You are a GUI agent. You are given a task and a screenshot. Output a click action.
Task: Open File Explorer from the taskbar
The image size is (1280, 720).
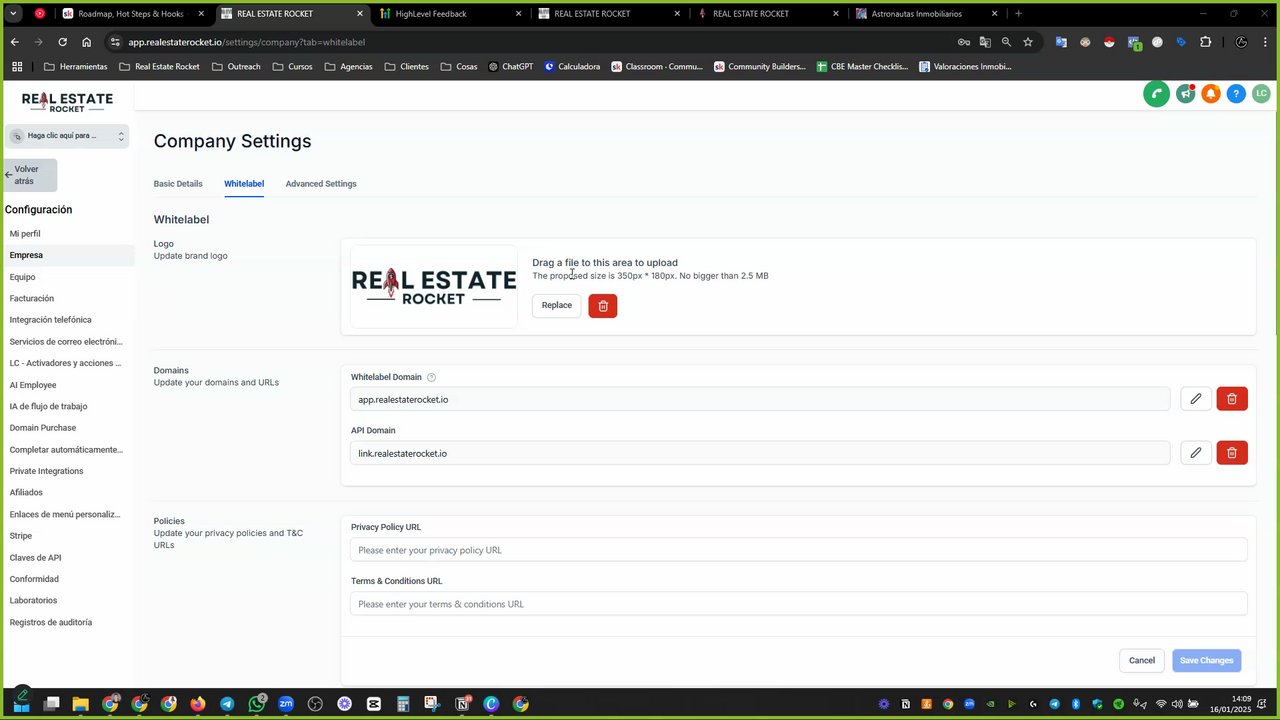point(81,704)
